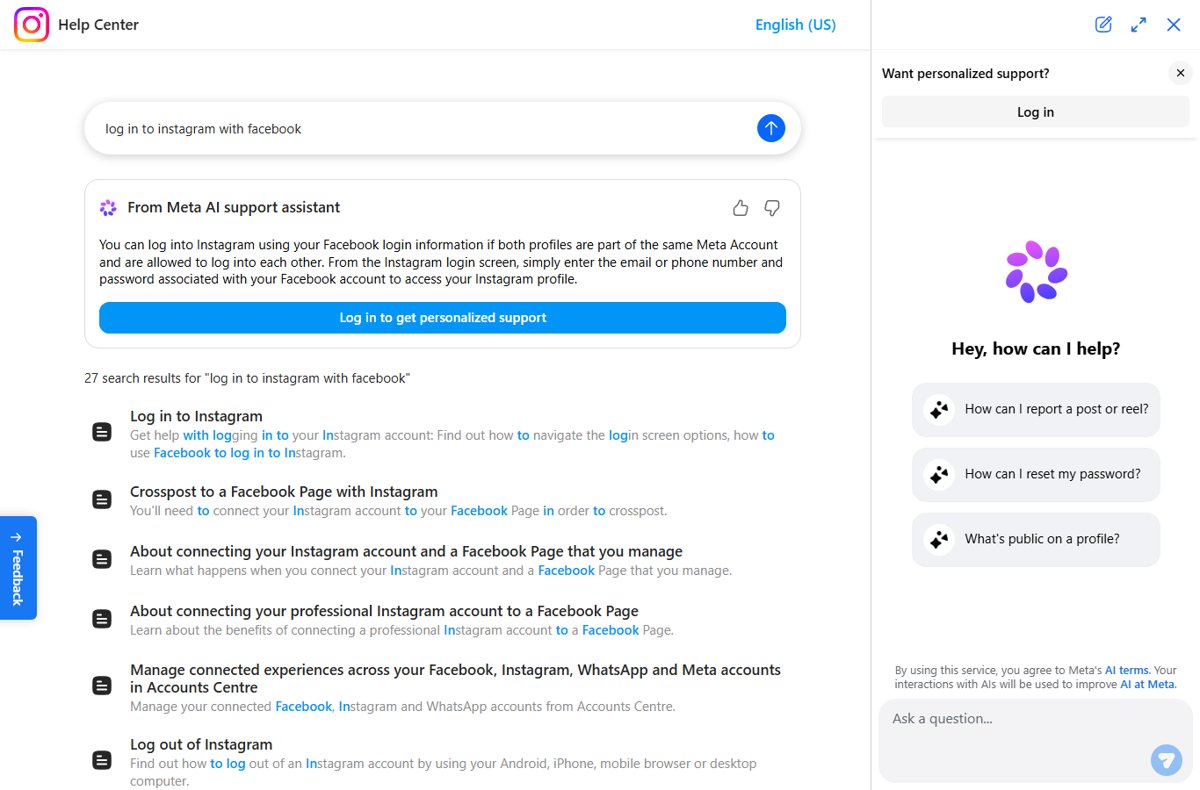The image size is (1200, 790).
Task: Open Manage connected experiences across accounts article
Action: [x=455, y=678]
